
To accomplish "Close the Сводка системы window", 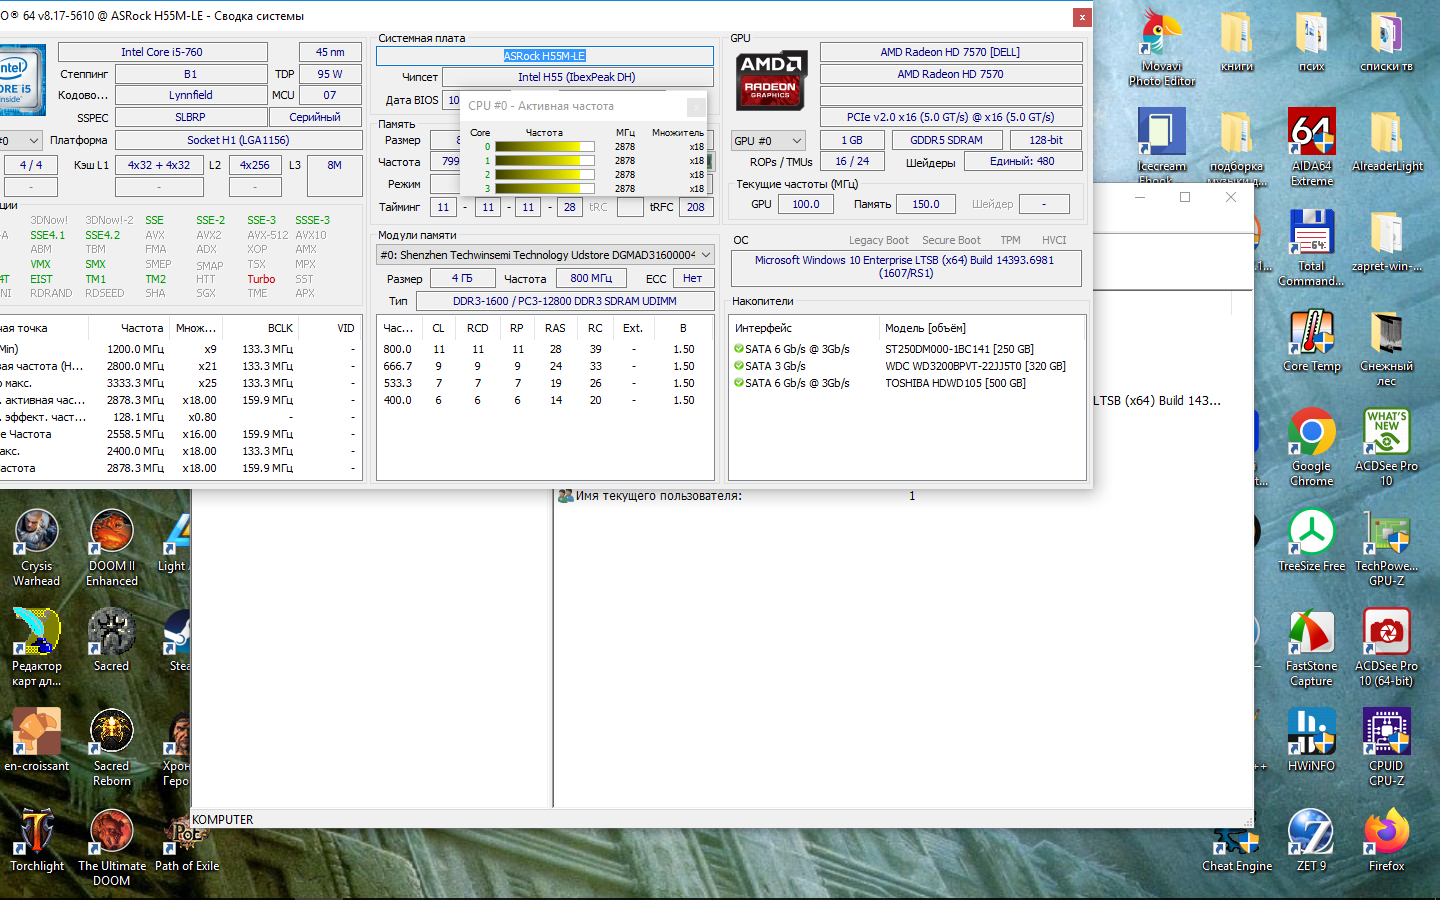I will click(1082, 17).
